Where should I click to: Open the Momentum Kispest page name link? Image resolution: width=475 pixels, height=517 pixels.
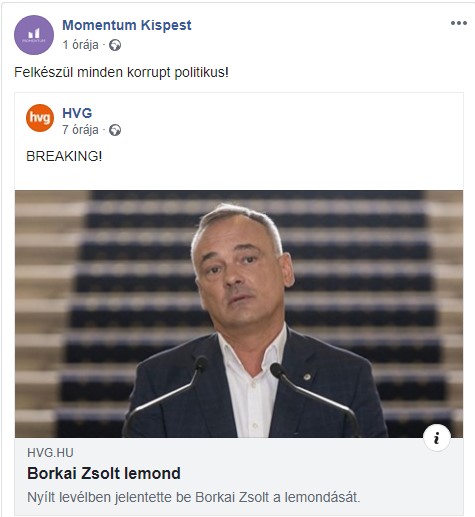(127, 25)
